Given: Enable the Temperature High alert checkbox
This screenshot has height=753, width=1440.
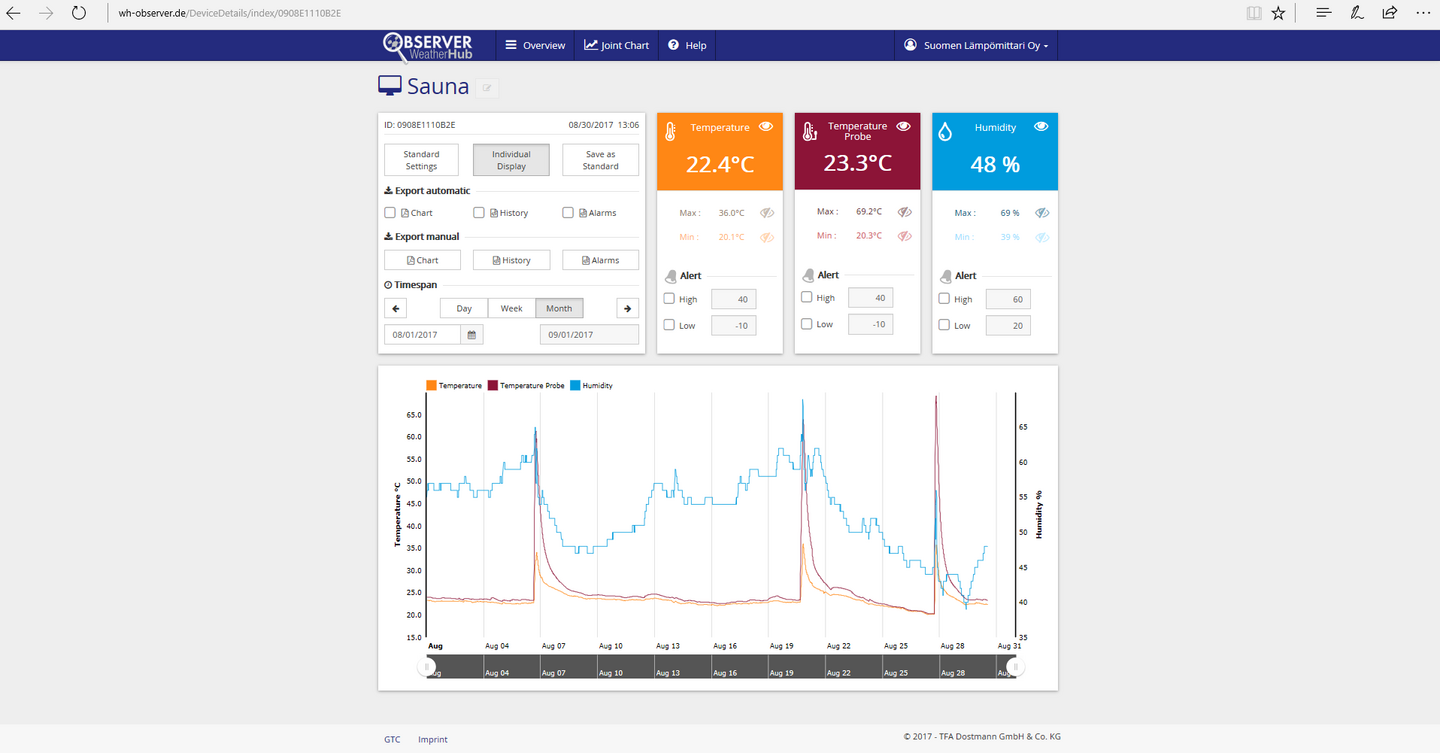Looking at the screenshot, I should coord(670,299).
